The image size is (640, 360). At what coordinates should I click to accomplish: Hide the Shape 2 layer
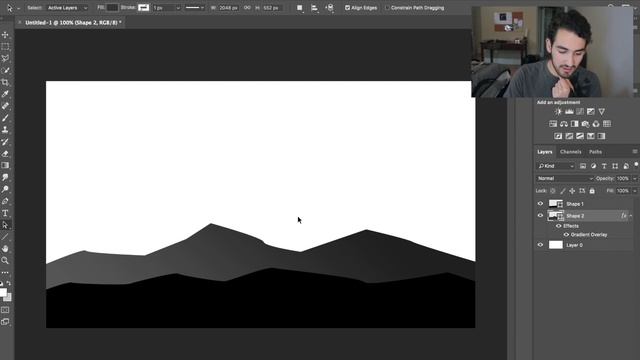(540, 216)
